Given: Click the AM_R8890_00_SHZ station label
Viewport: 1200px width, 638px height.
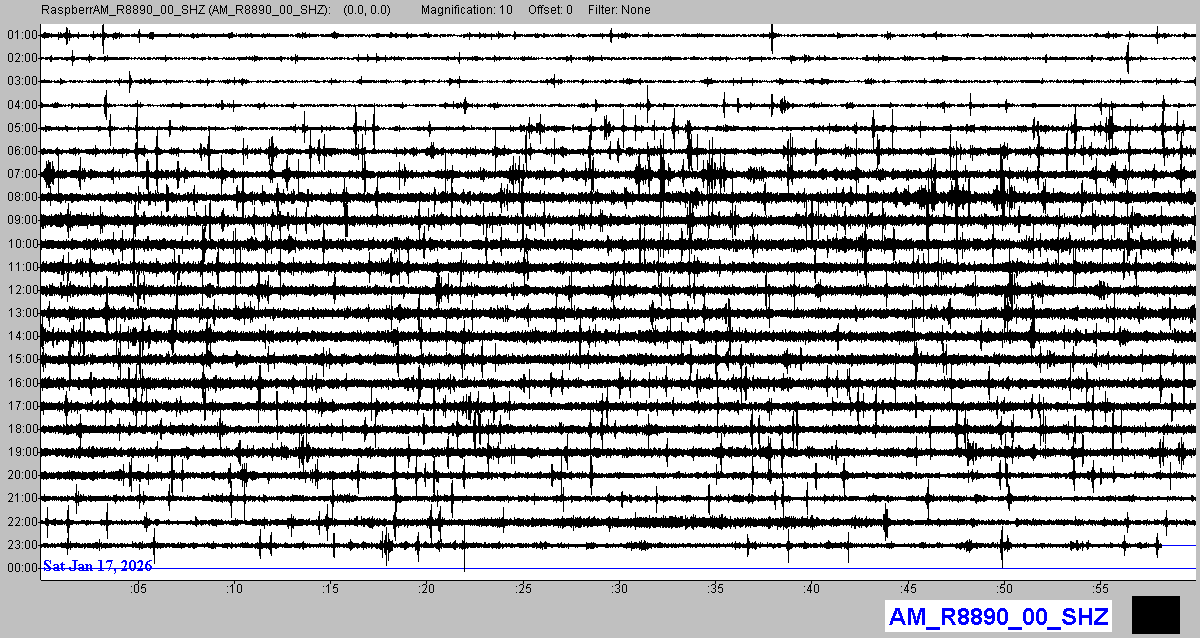Looking at the screenshot, I should (x=998, y=616).
